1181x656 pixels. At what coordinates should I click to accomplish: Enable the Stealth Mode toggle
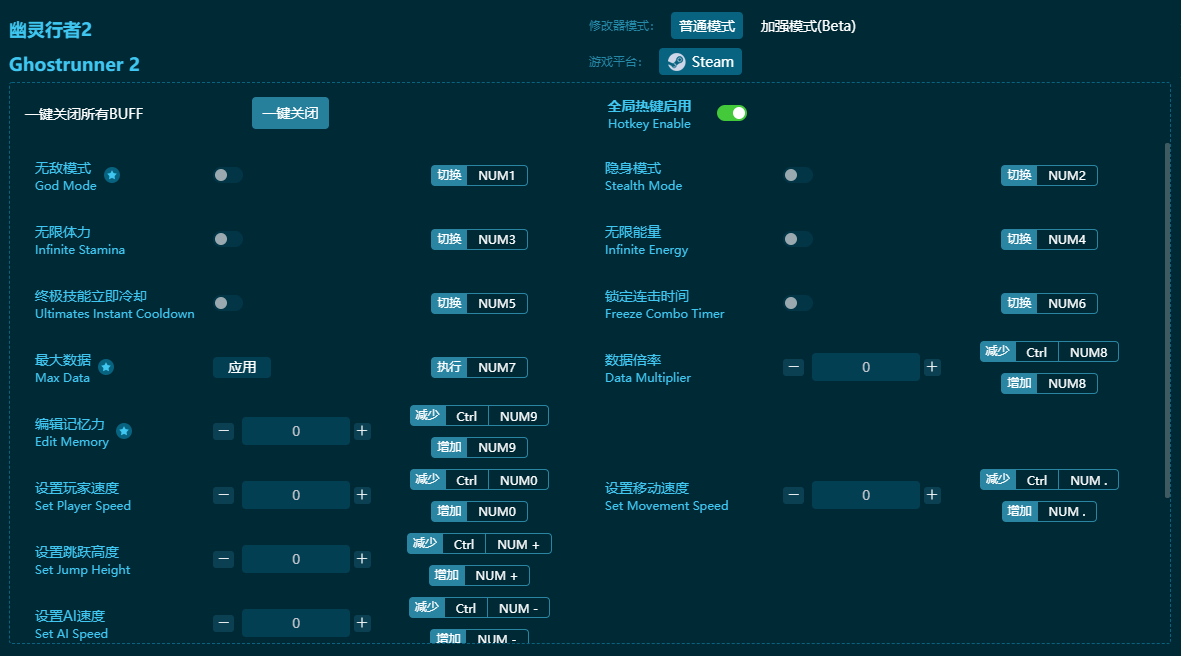click(x=798, y=175)
